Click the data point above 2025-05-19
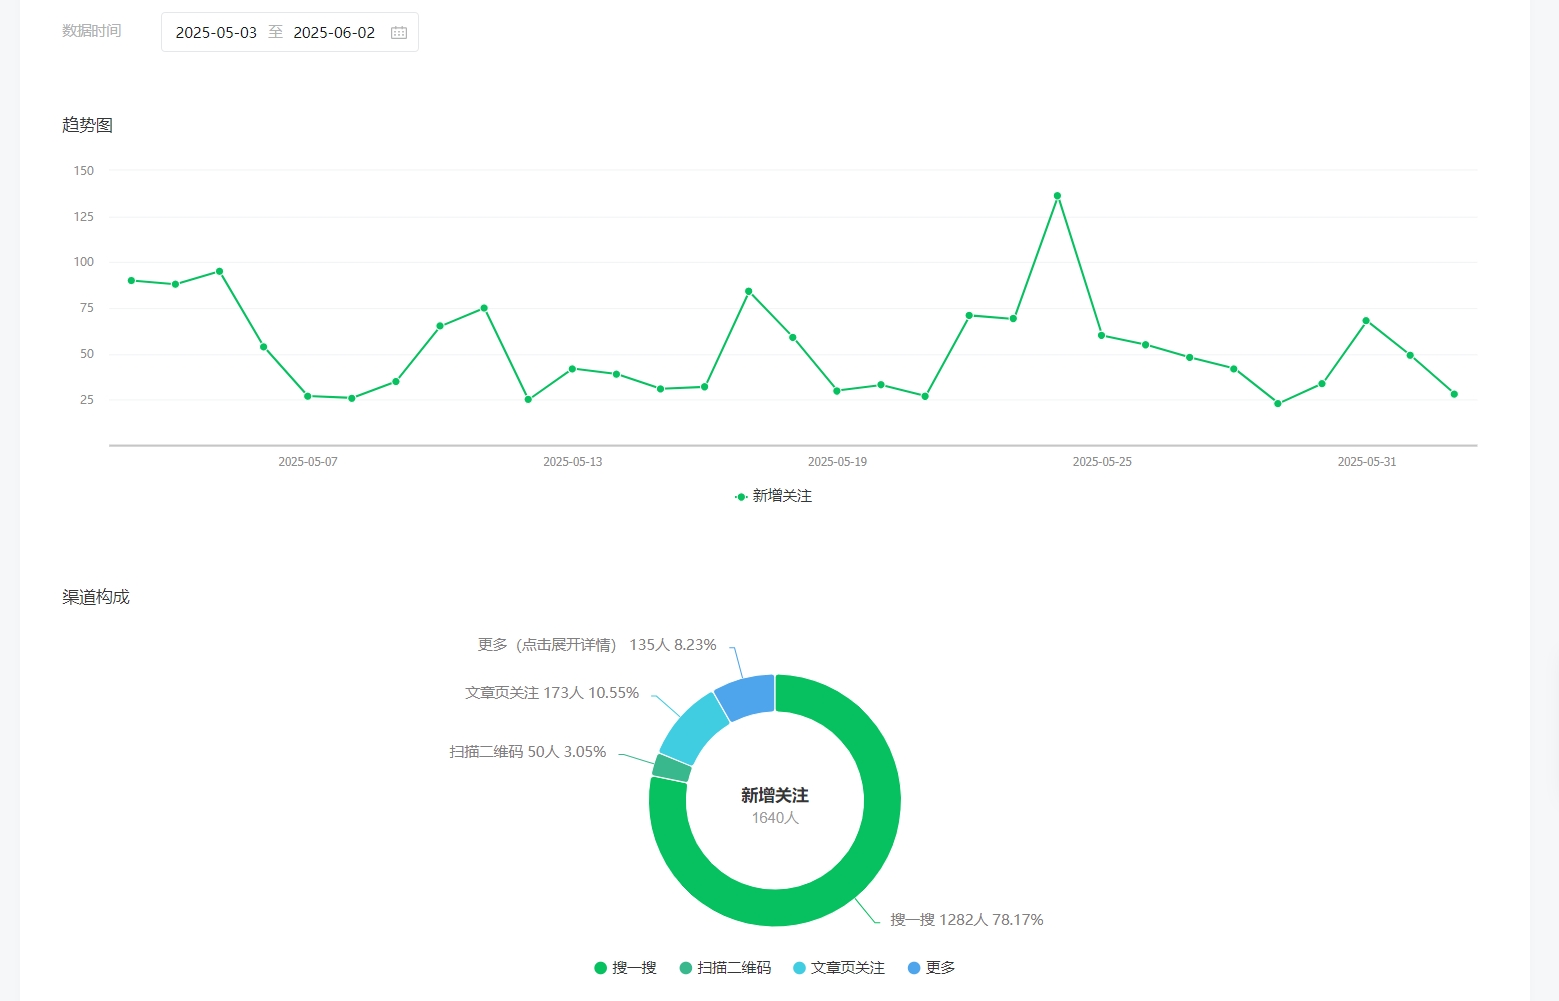The image size is (1559, 1001). coord(837,391)
